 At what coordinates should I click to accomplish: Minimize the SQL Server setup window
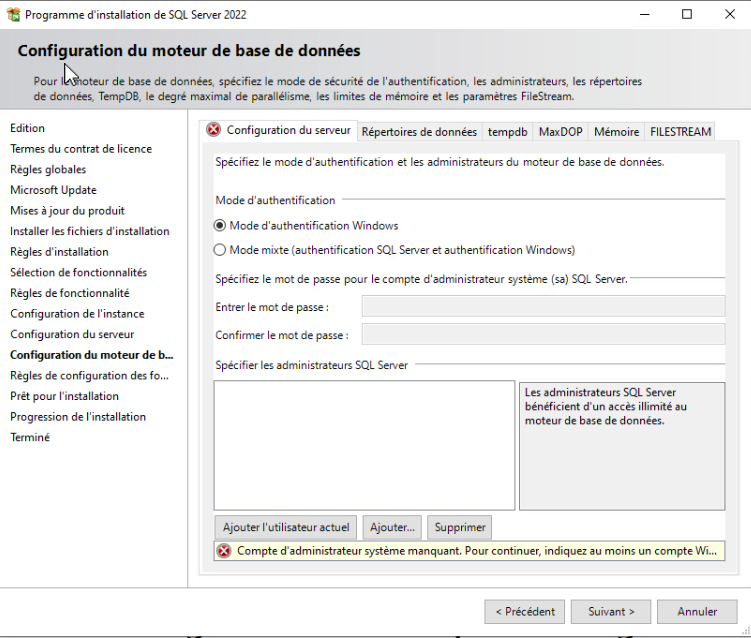[645, 14]
